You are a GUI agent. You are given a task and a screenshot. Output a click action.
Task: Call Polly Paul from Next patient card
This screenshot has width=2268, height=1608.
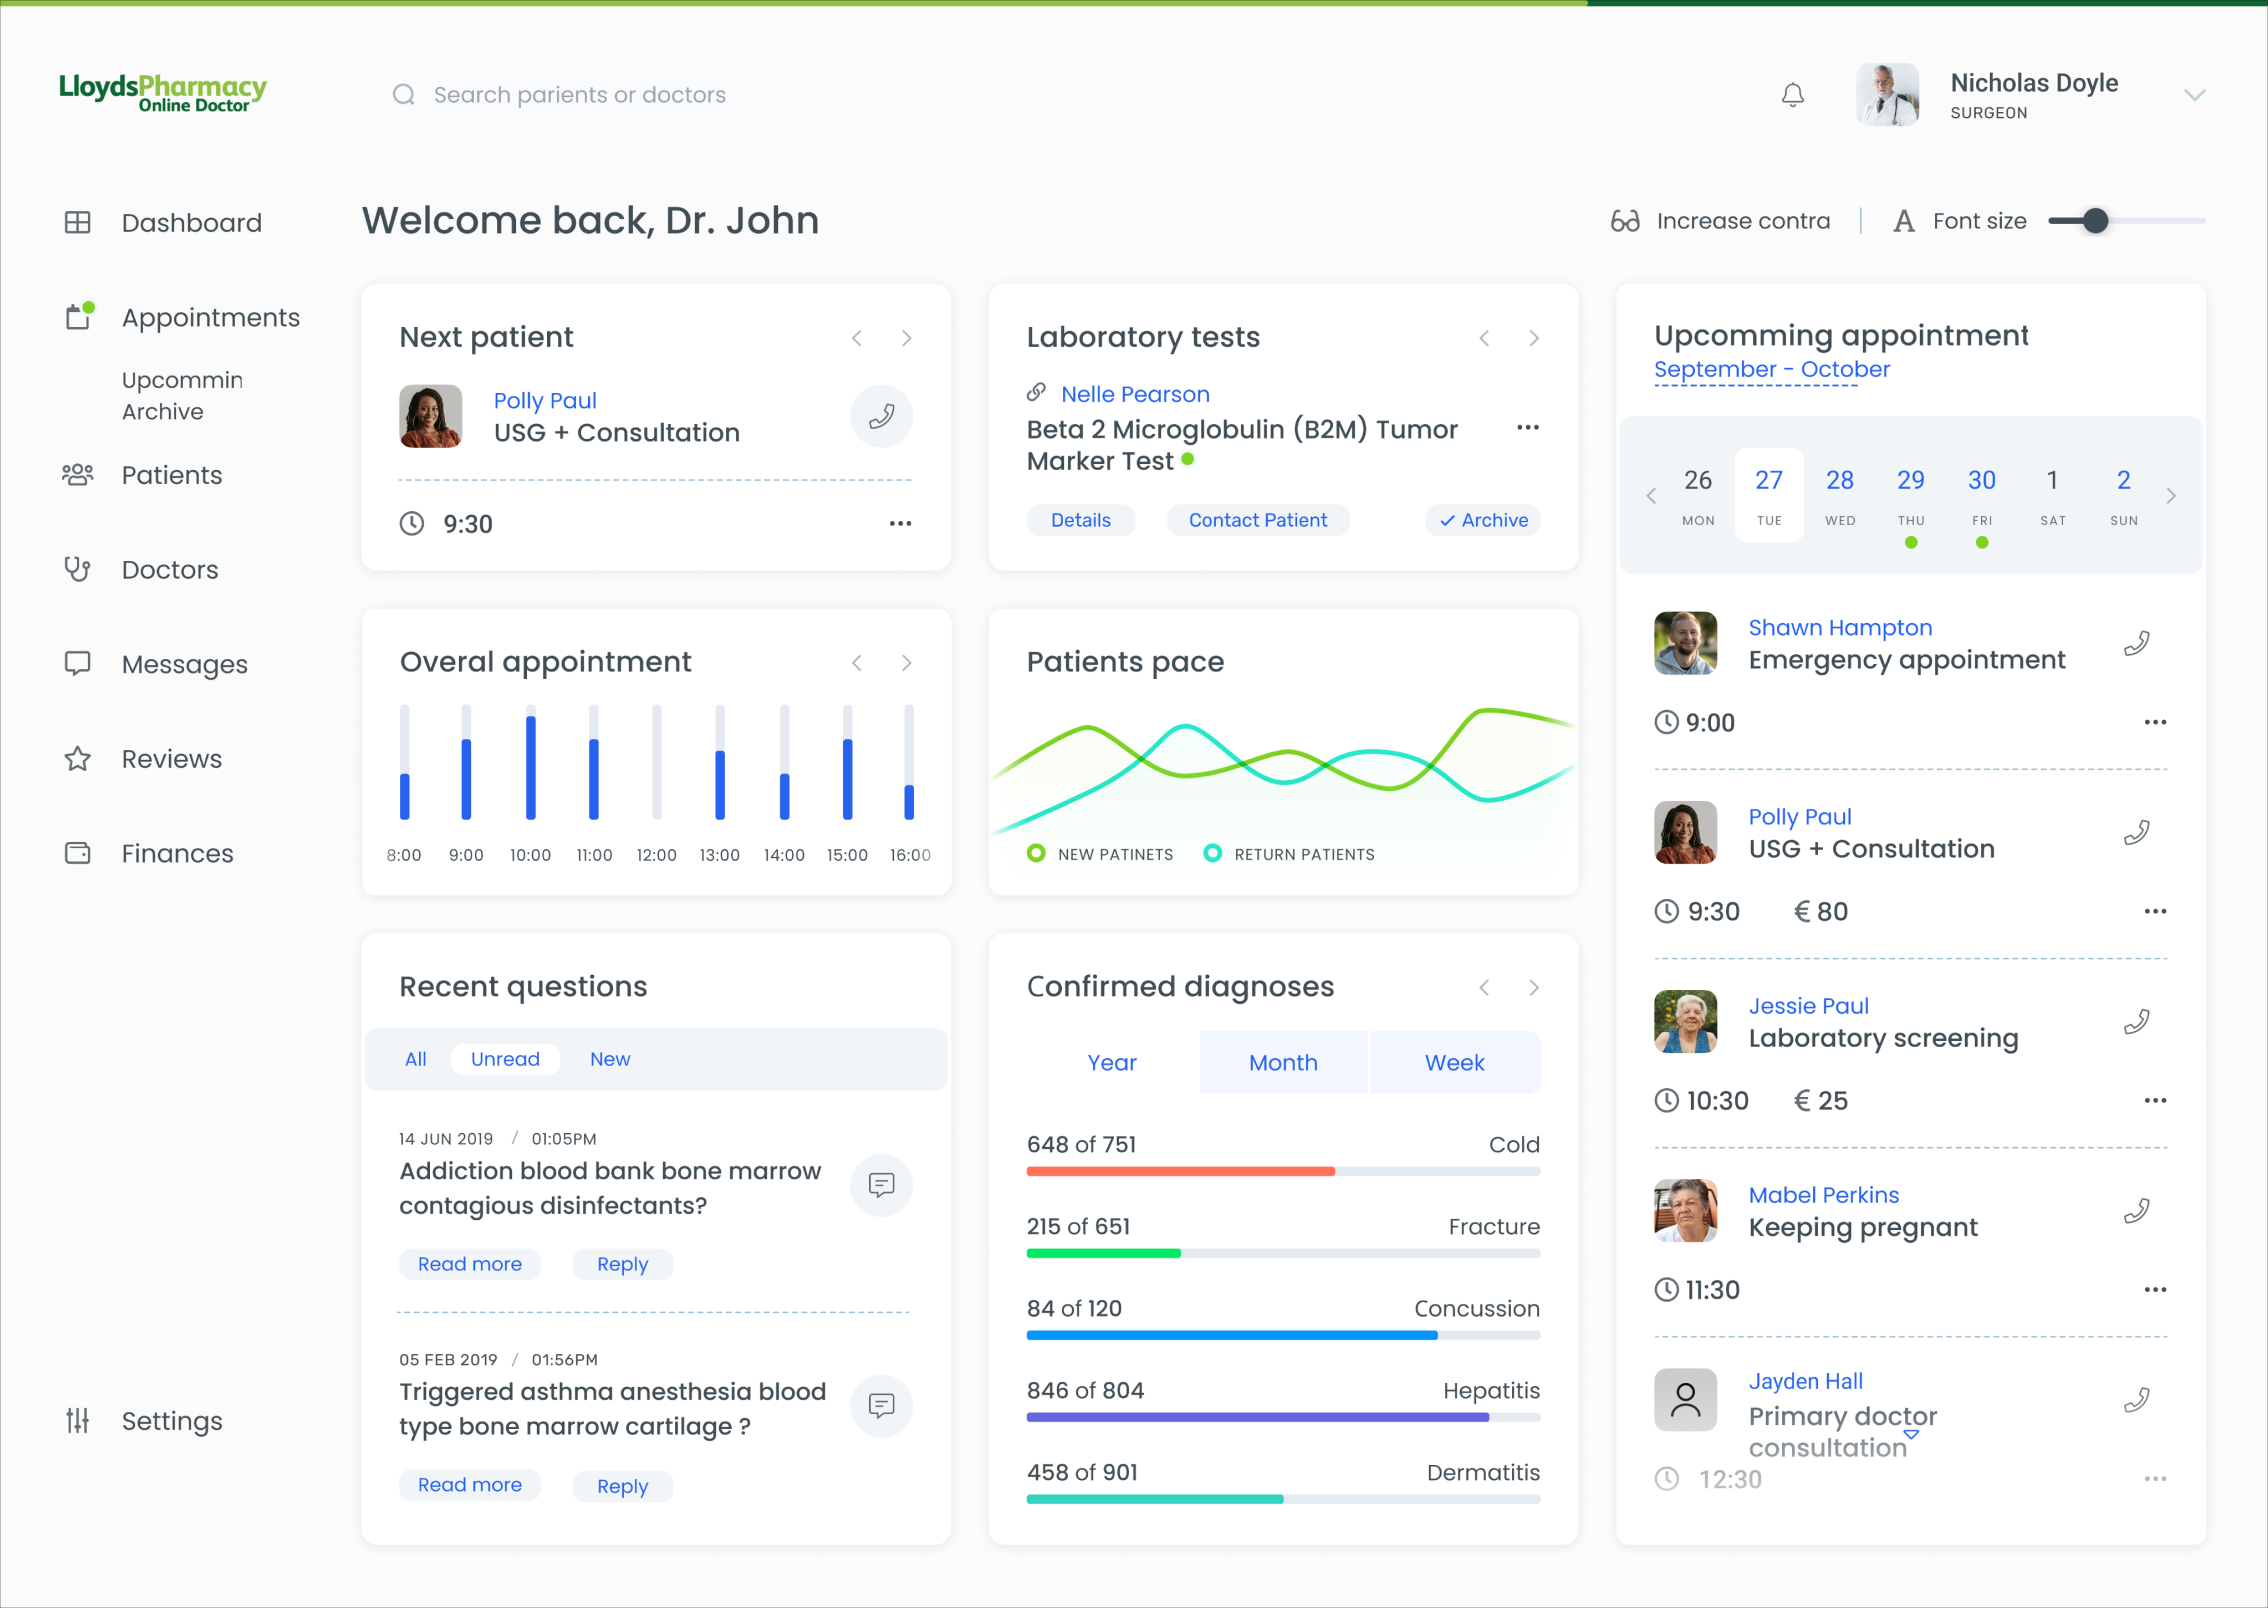(x=881, y=416)
